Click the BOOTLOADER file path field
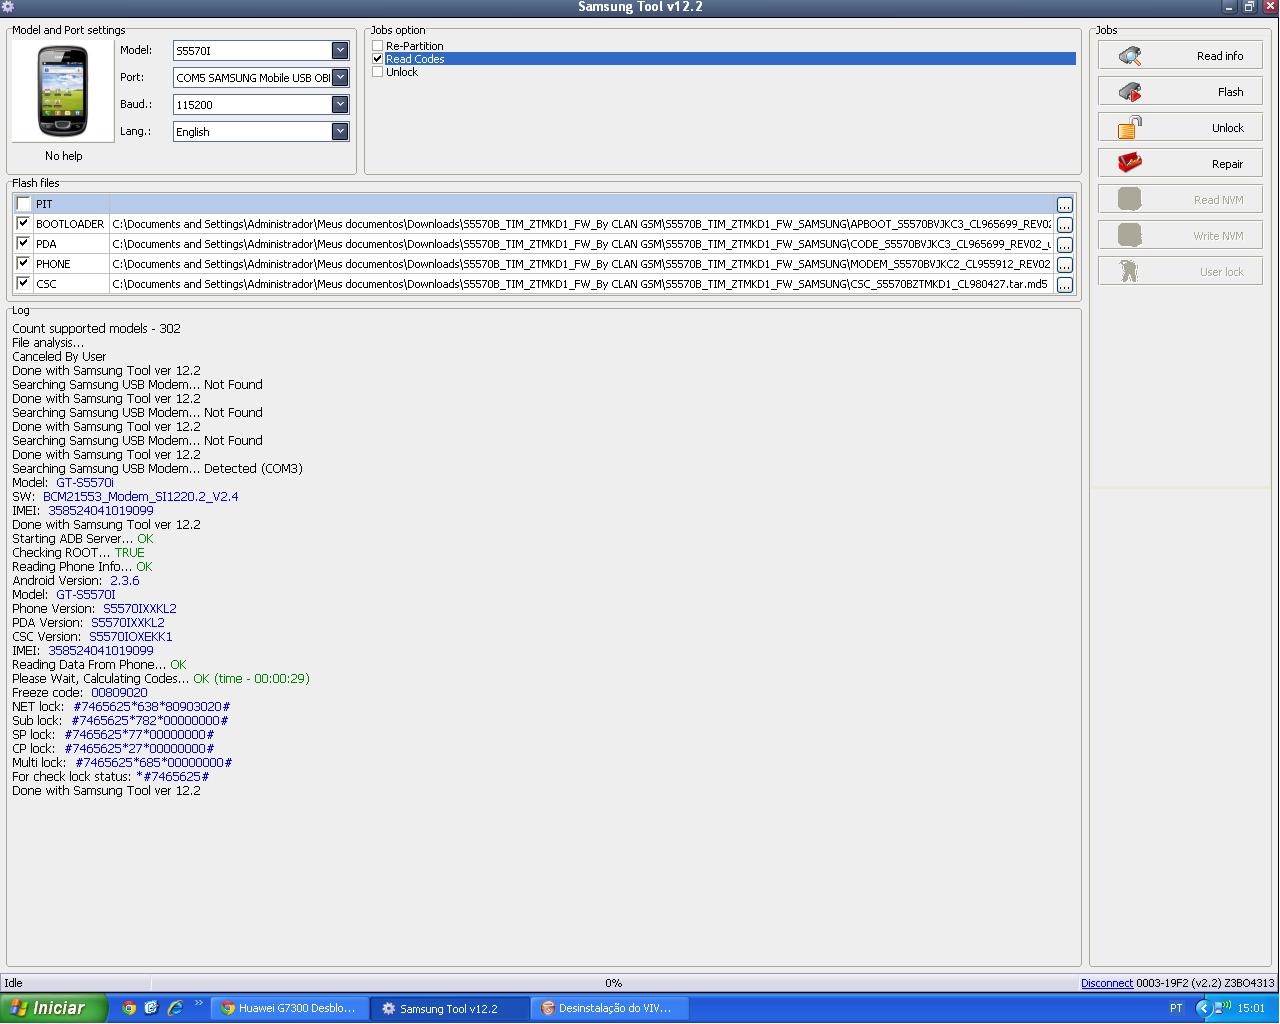The image size is (1280, 1024). tap(581, 224)
